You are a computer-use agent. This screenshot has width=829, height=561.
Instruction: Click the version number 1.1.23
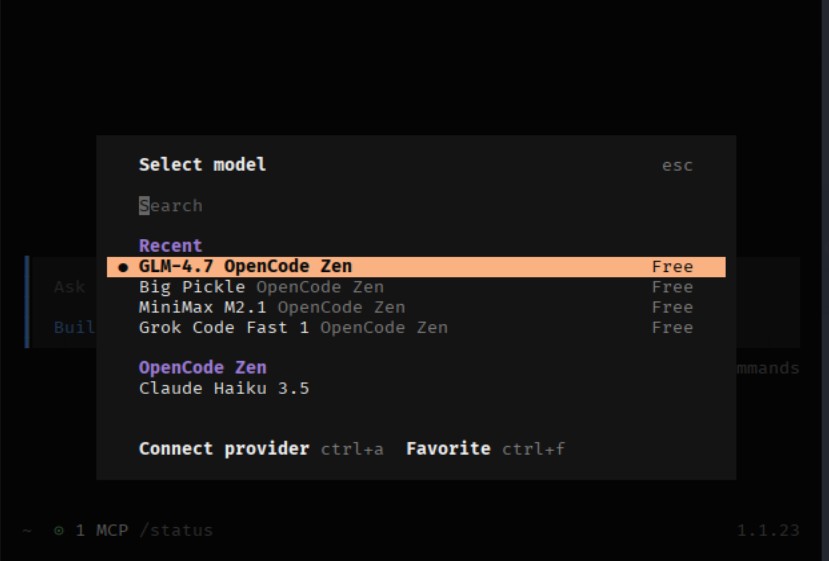tap(768, 530)
